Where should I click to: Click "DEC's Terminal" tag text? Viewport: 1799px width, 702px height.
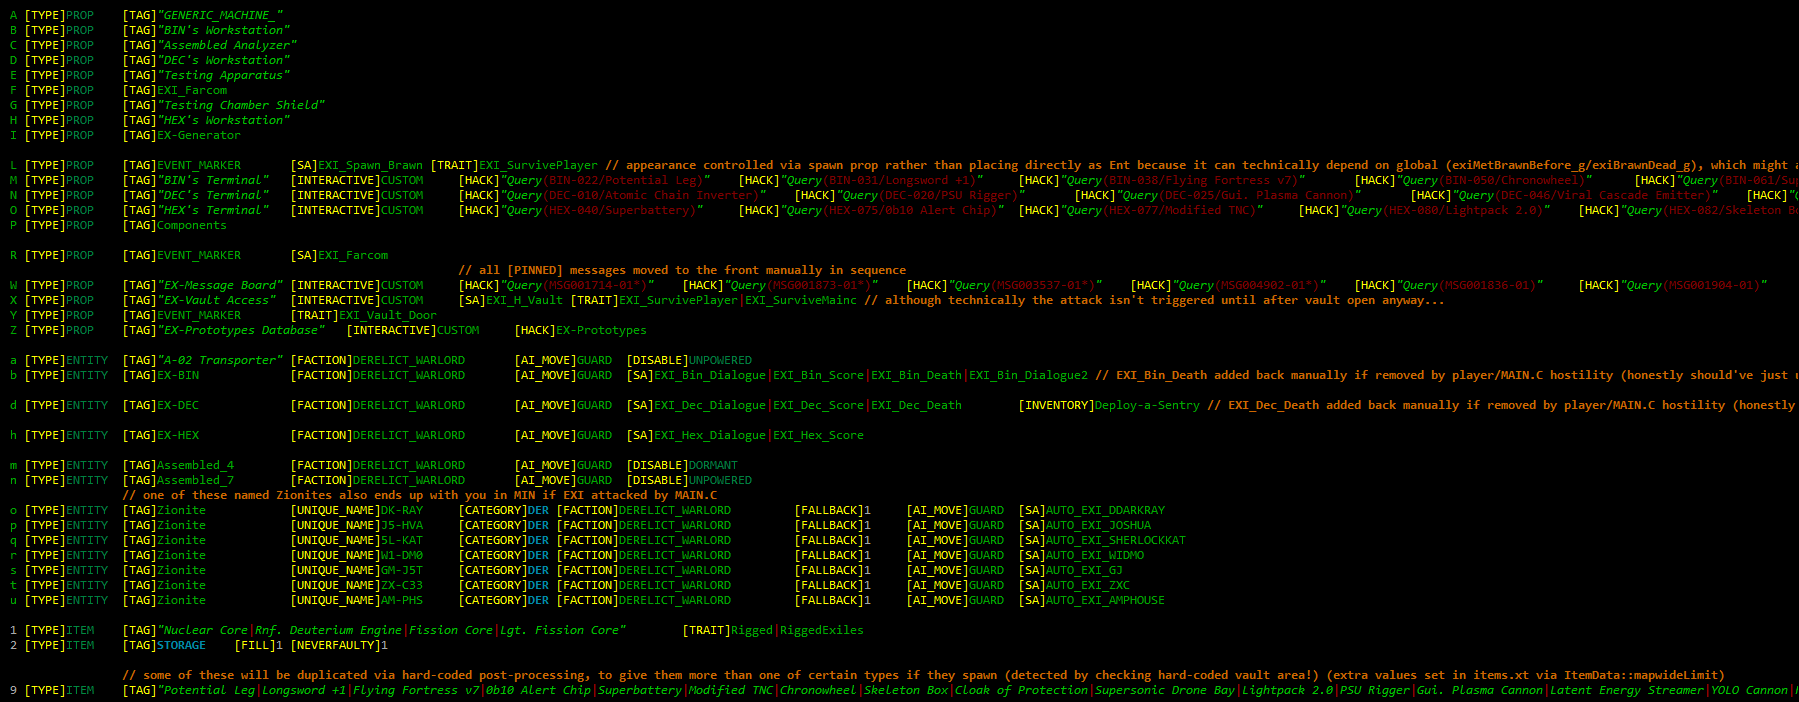213,195
